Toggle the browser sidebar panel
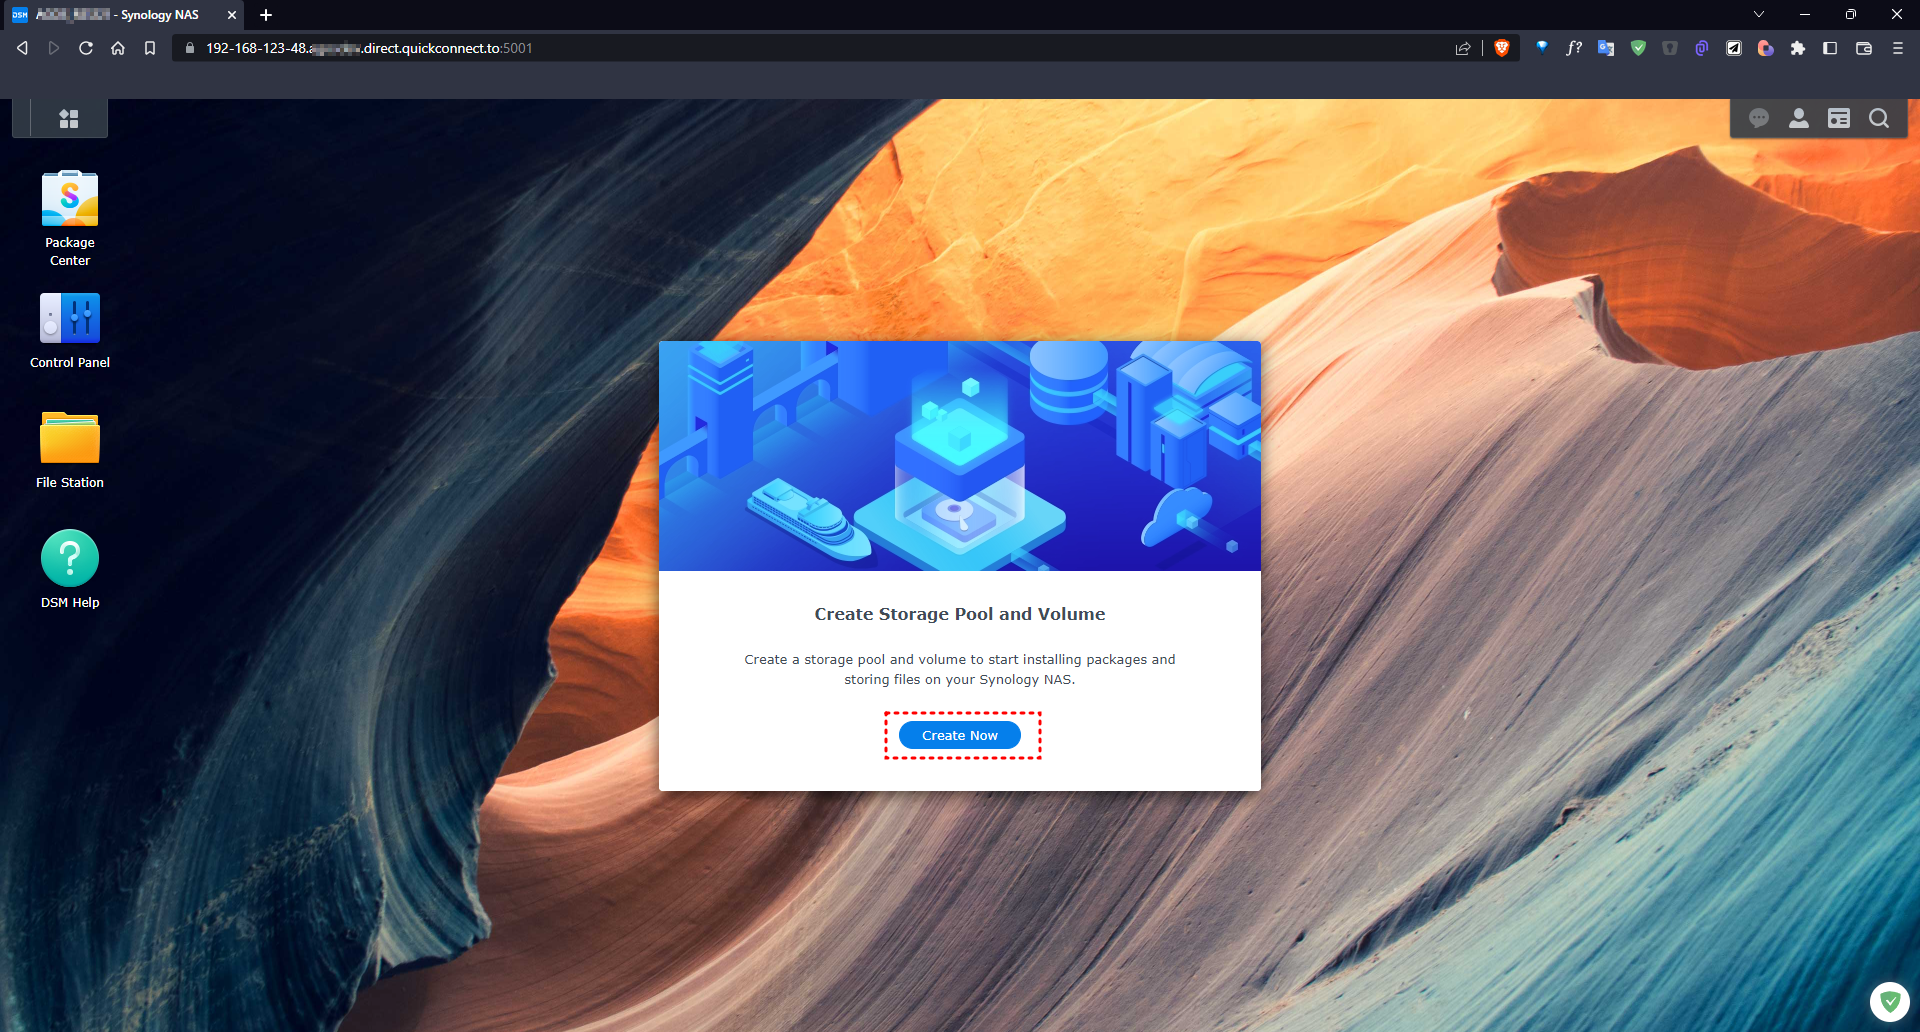Viewport: 1920px width, 1032px height. (1830, 48)
